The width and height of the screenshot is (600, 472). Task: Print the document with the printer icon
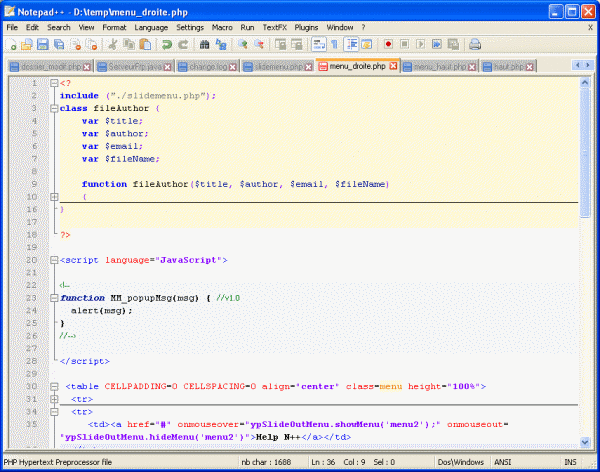pos(475,44)
